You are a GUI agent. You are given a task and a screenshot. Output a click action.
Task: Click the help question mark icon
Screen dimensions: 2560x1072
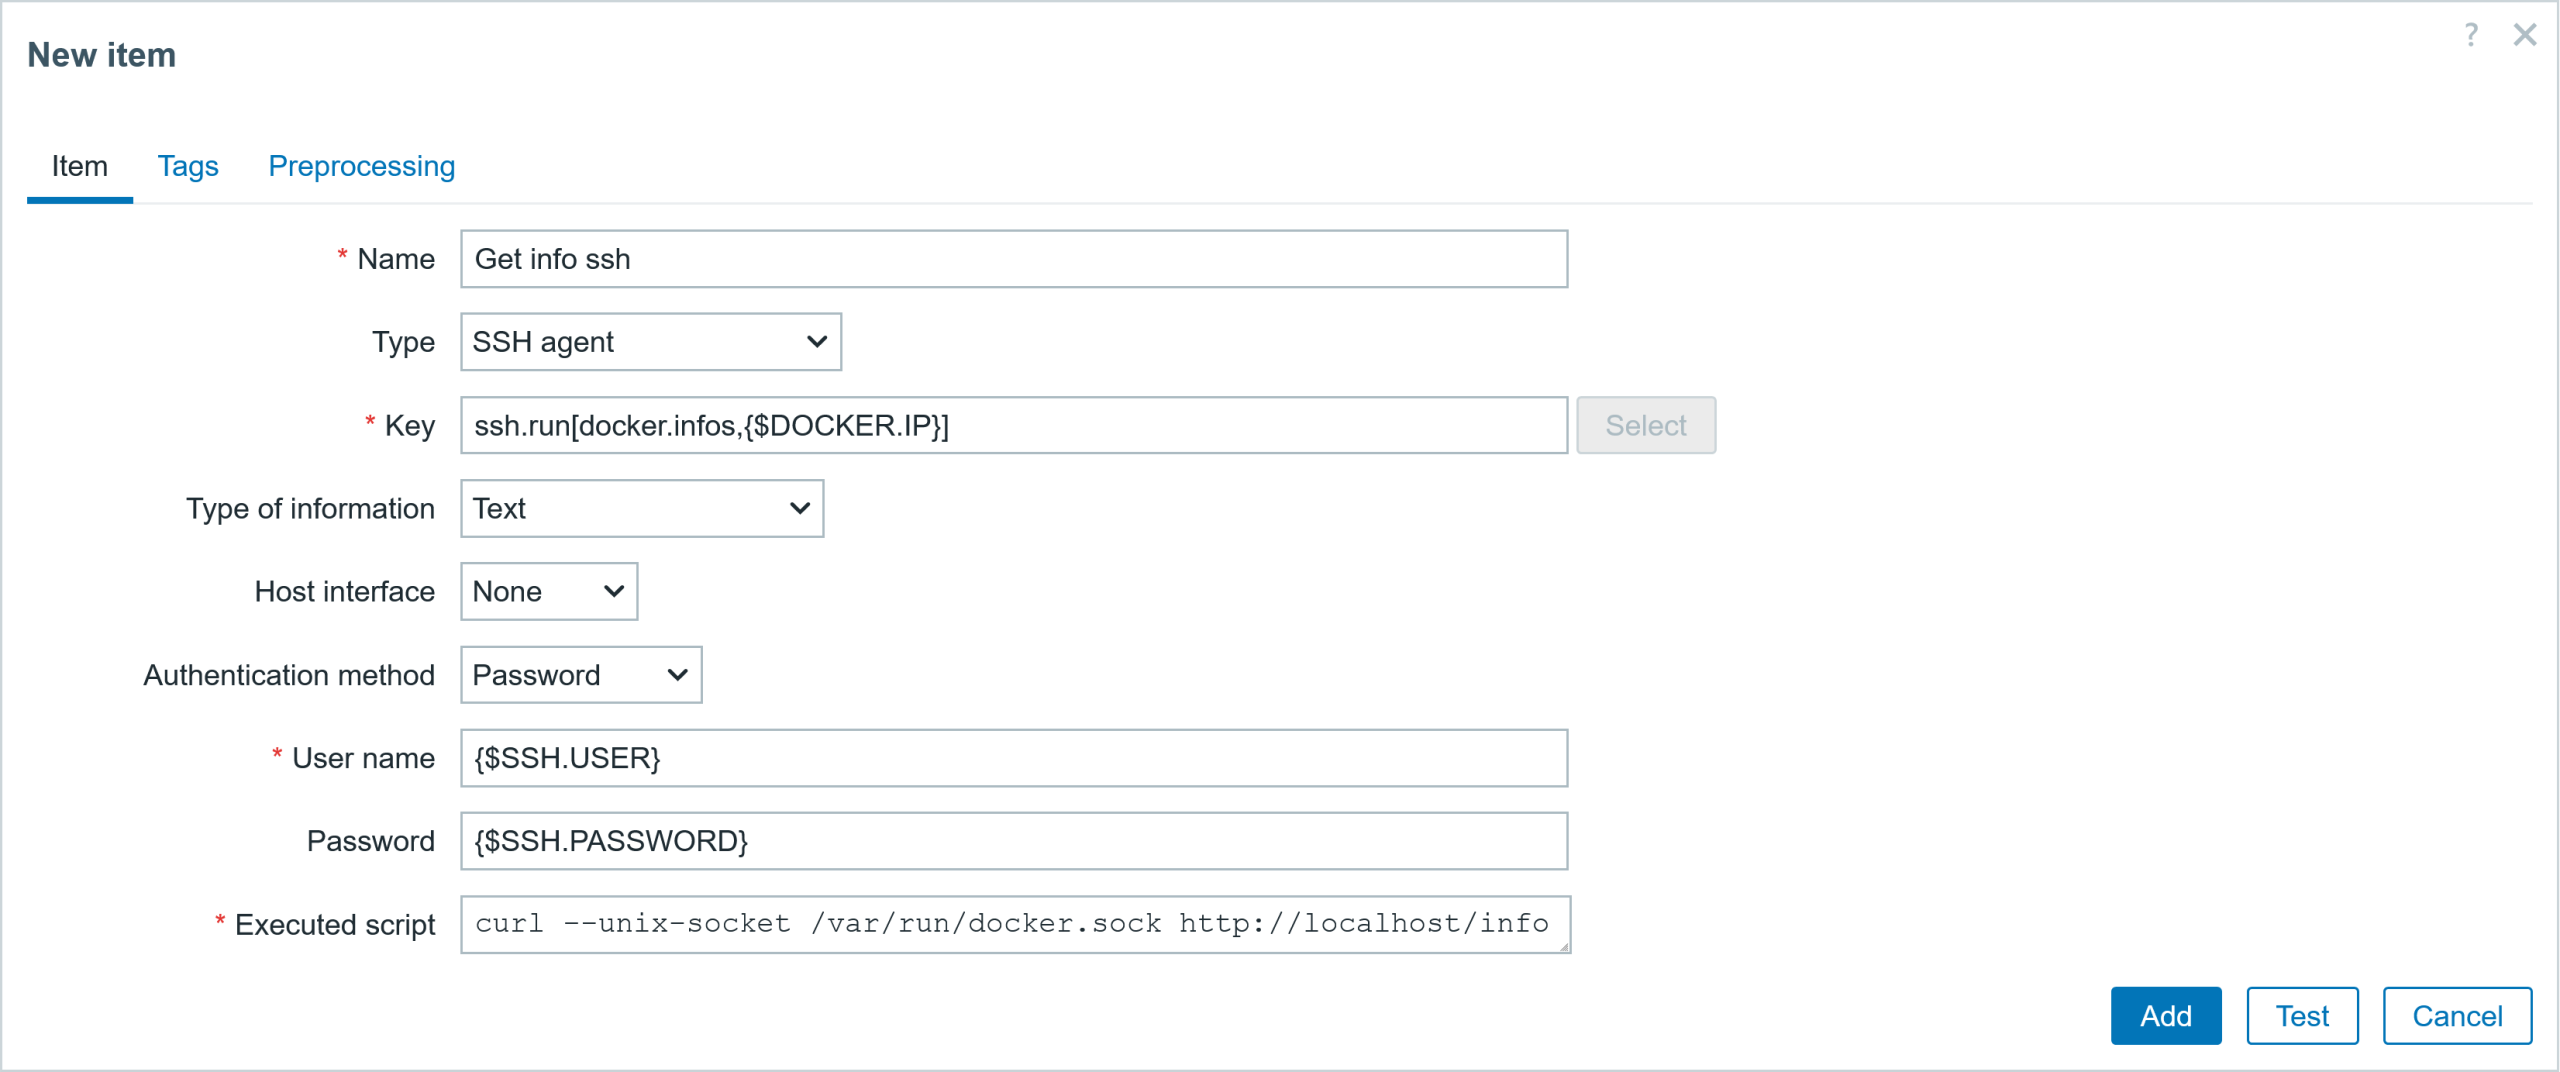(x=2470, y=35)
